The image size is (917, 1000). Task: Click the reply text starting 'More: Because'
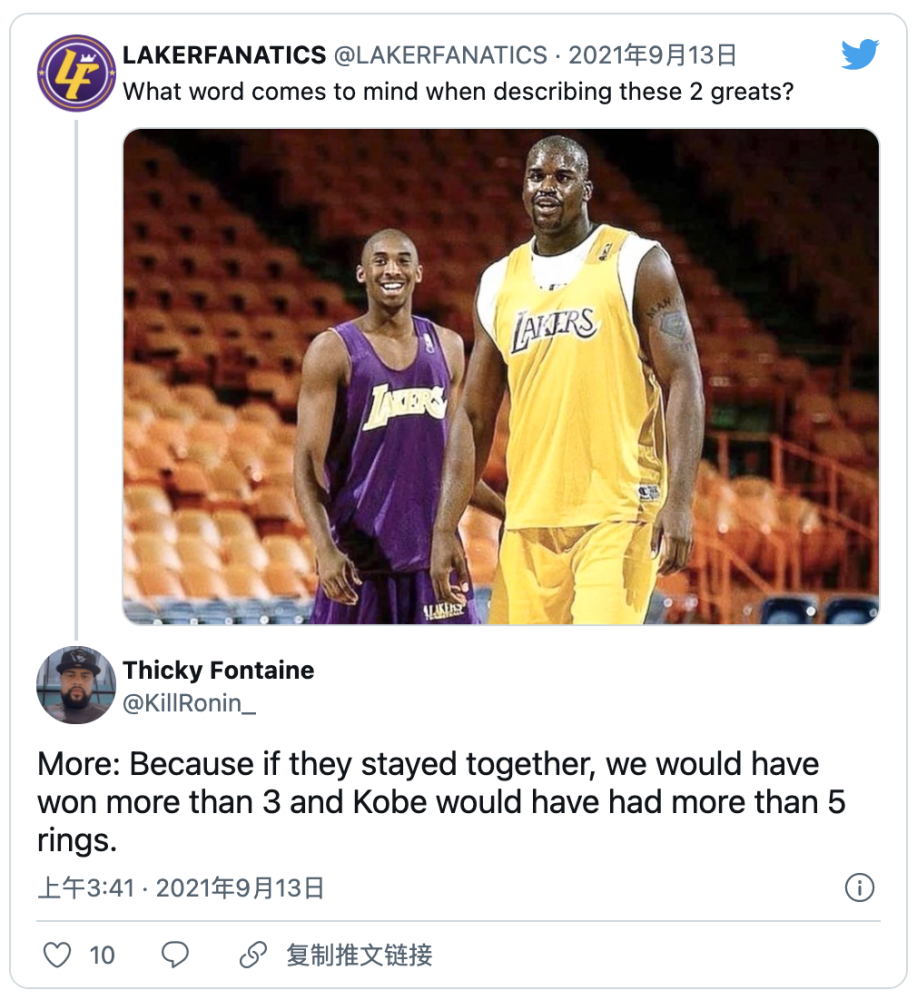(x=440, y=802)
